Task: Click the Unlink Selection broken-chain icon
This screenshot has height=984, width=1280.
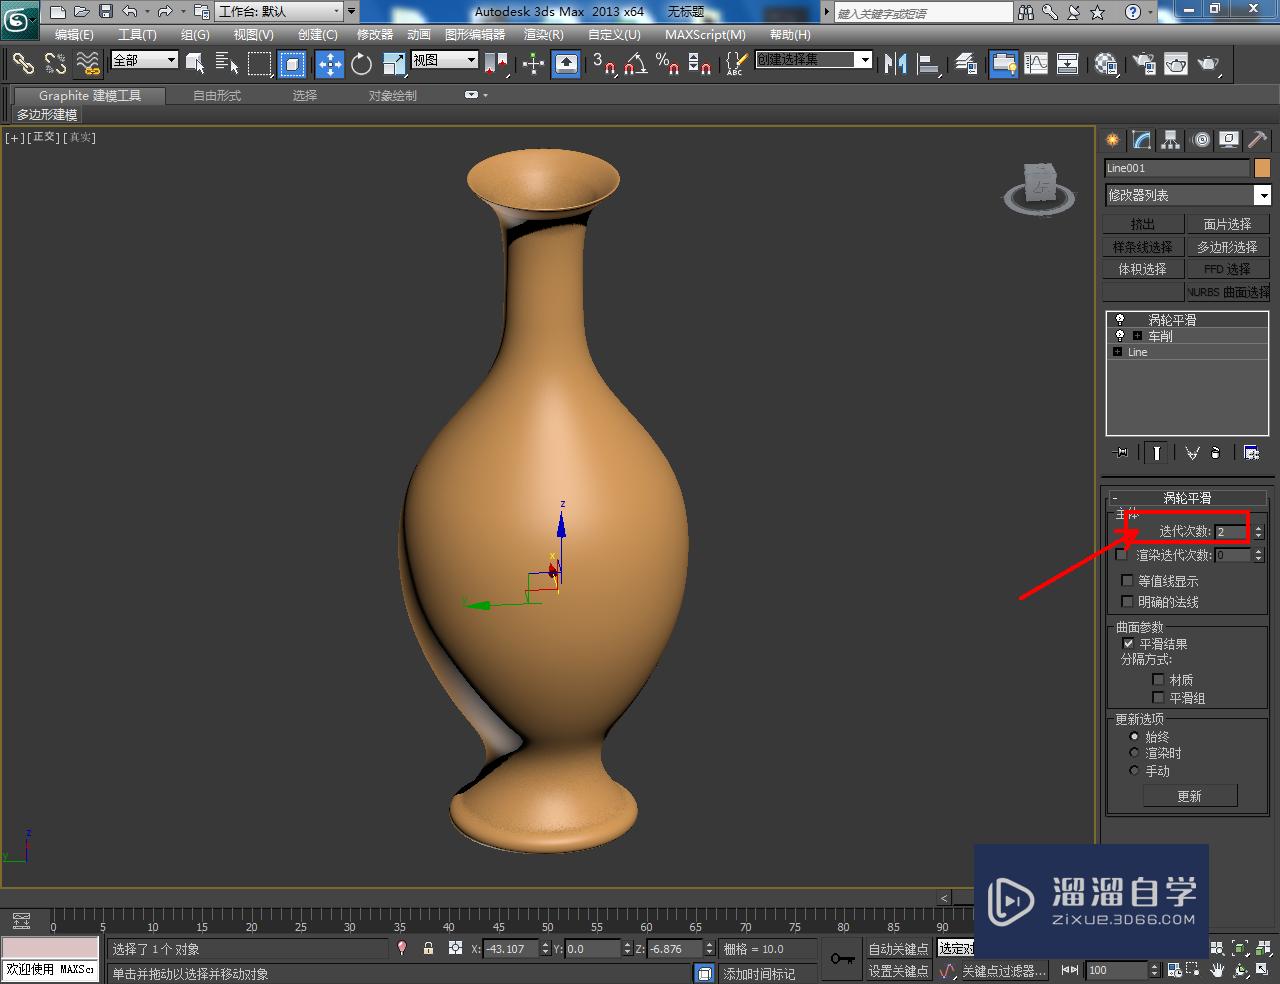Action: pyautogui.click(x=55, y=64)
